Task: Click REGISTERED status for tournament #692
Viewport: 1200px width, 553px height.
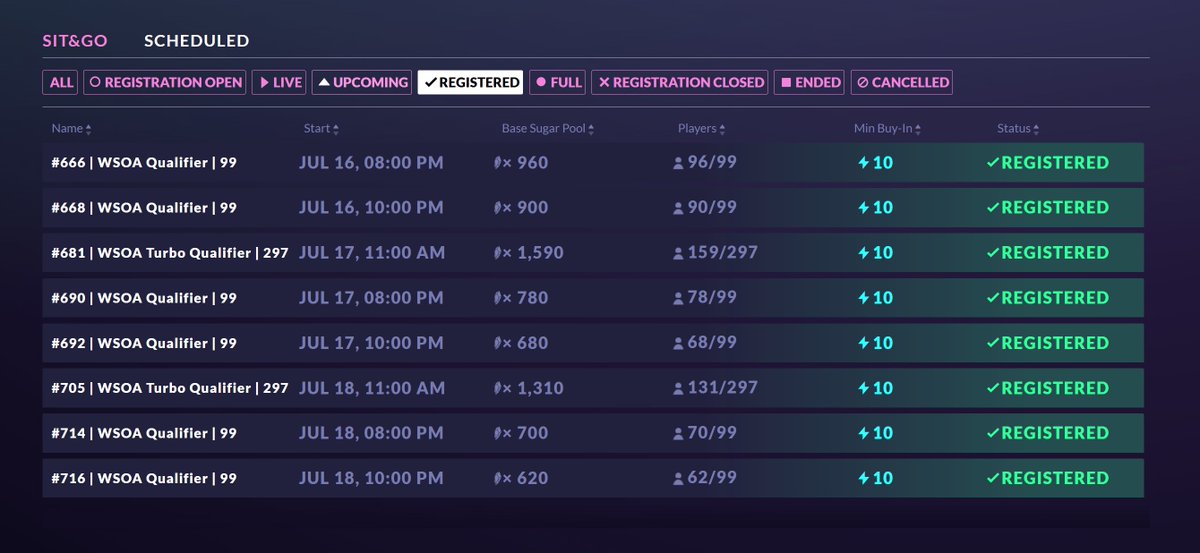Action: (1048, 342)
